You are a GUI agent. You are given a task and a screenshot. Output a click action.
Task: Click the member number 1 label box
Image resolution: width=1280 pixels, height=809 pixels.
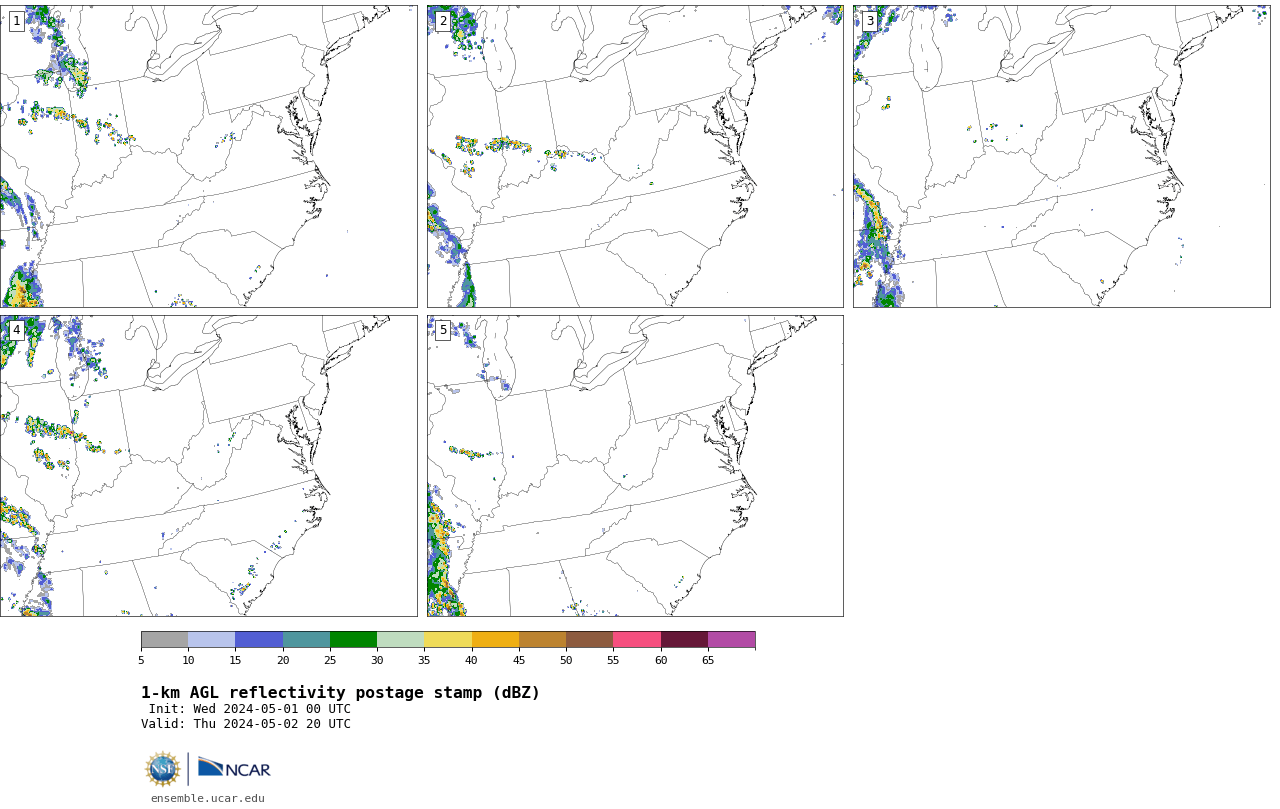(x=16, y=21)
